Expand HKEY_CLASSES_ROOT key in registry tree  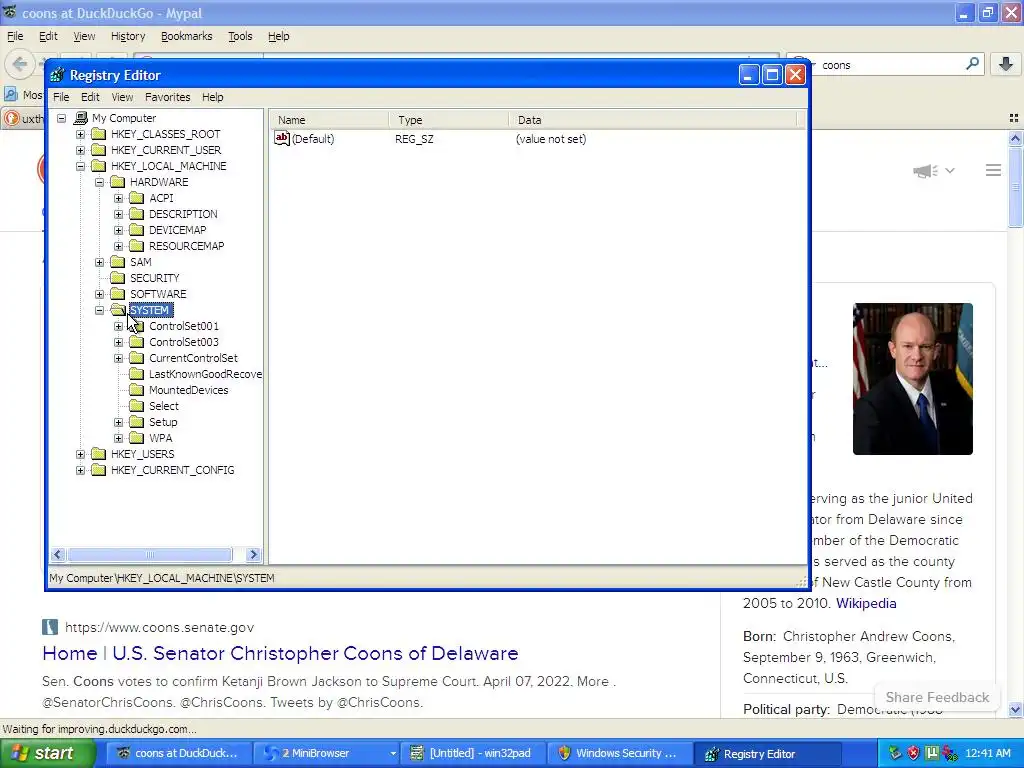click(80, 134)
